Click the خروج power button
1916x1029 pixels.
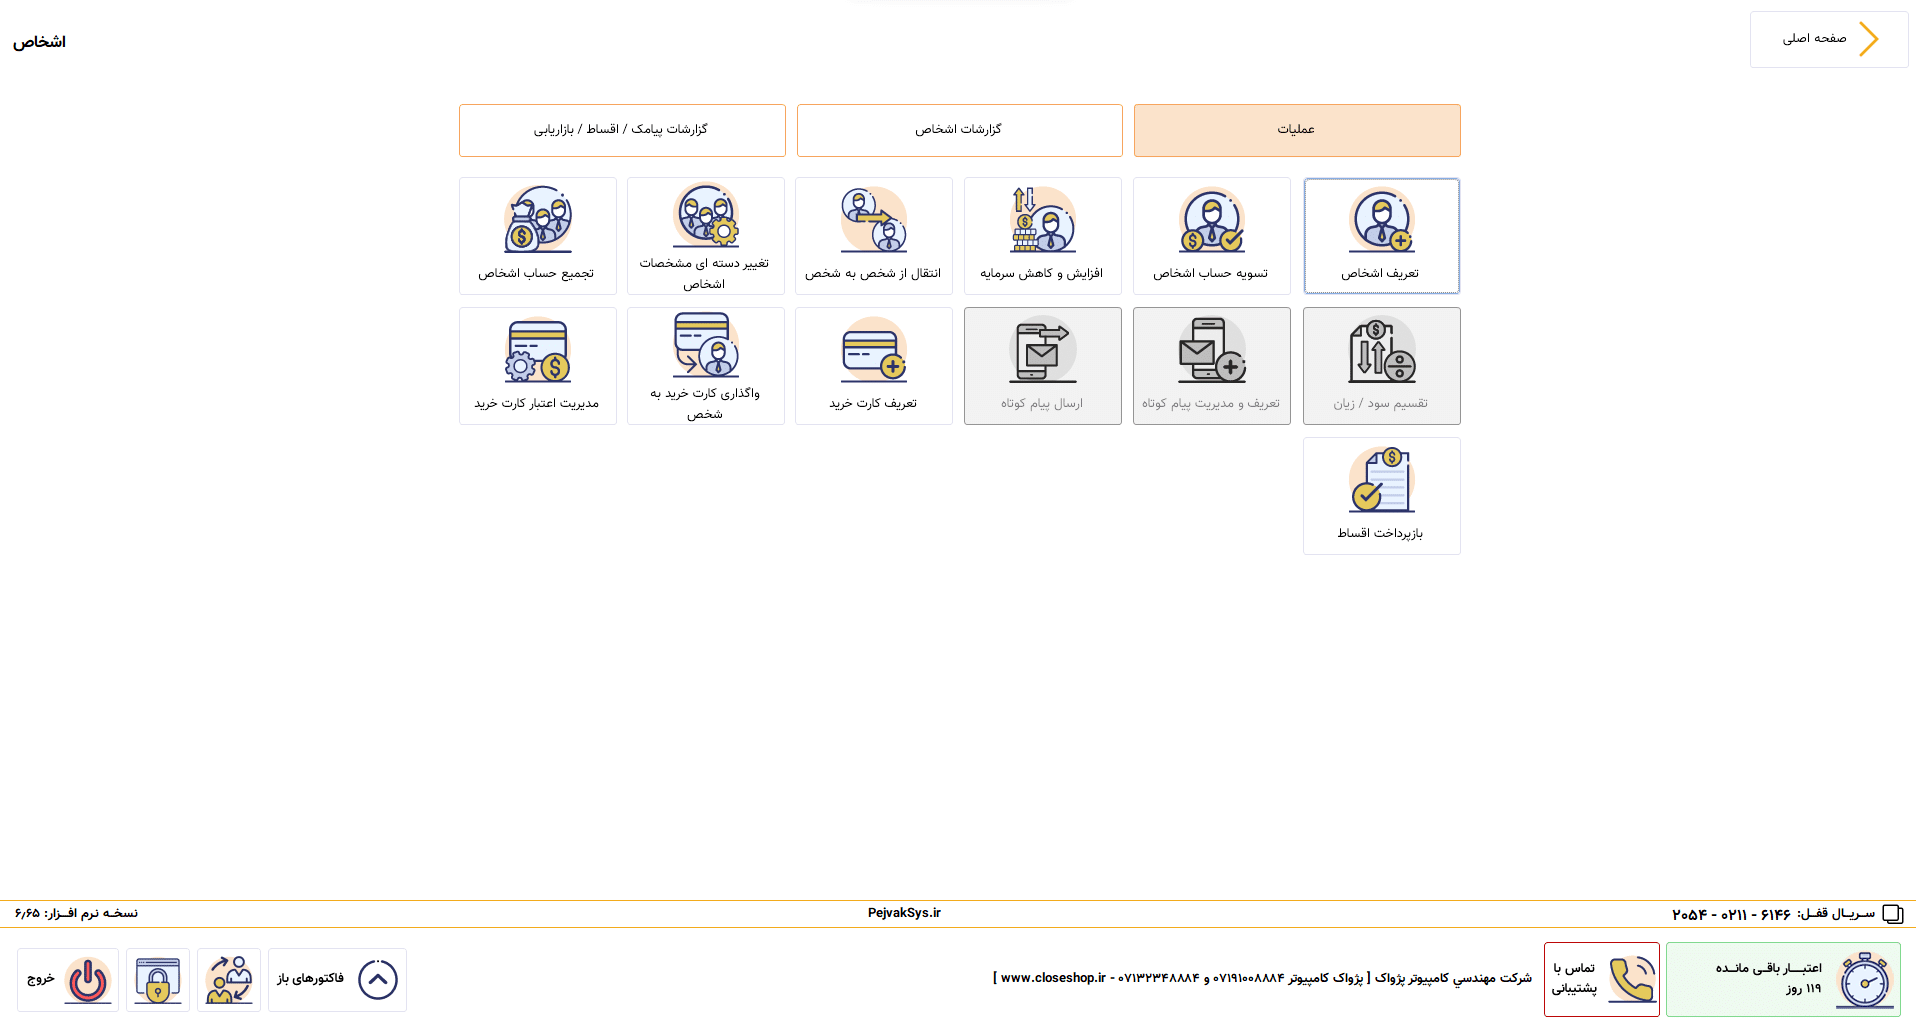pos(68,980)
